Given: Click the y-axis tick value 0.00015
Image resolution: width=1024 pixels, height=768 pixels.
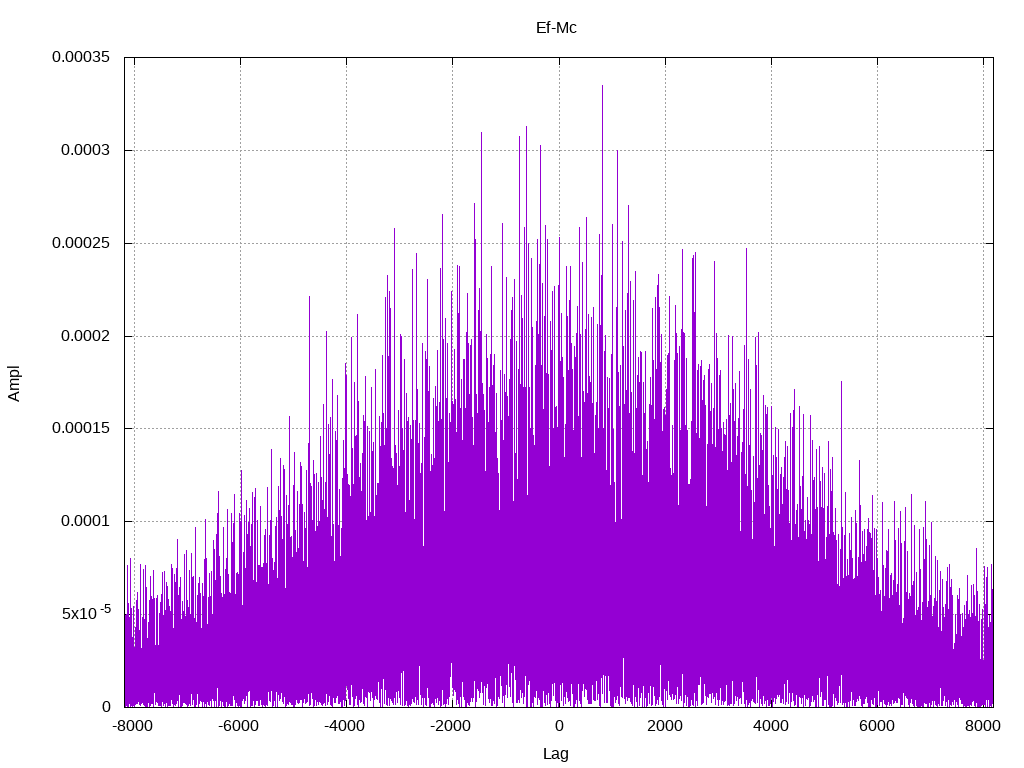Looking at the screenshot, I should pos(81,428).
